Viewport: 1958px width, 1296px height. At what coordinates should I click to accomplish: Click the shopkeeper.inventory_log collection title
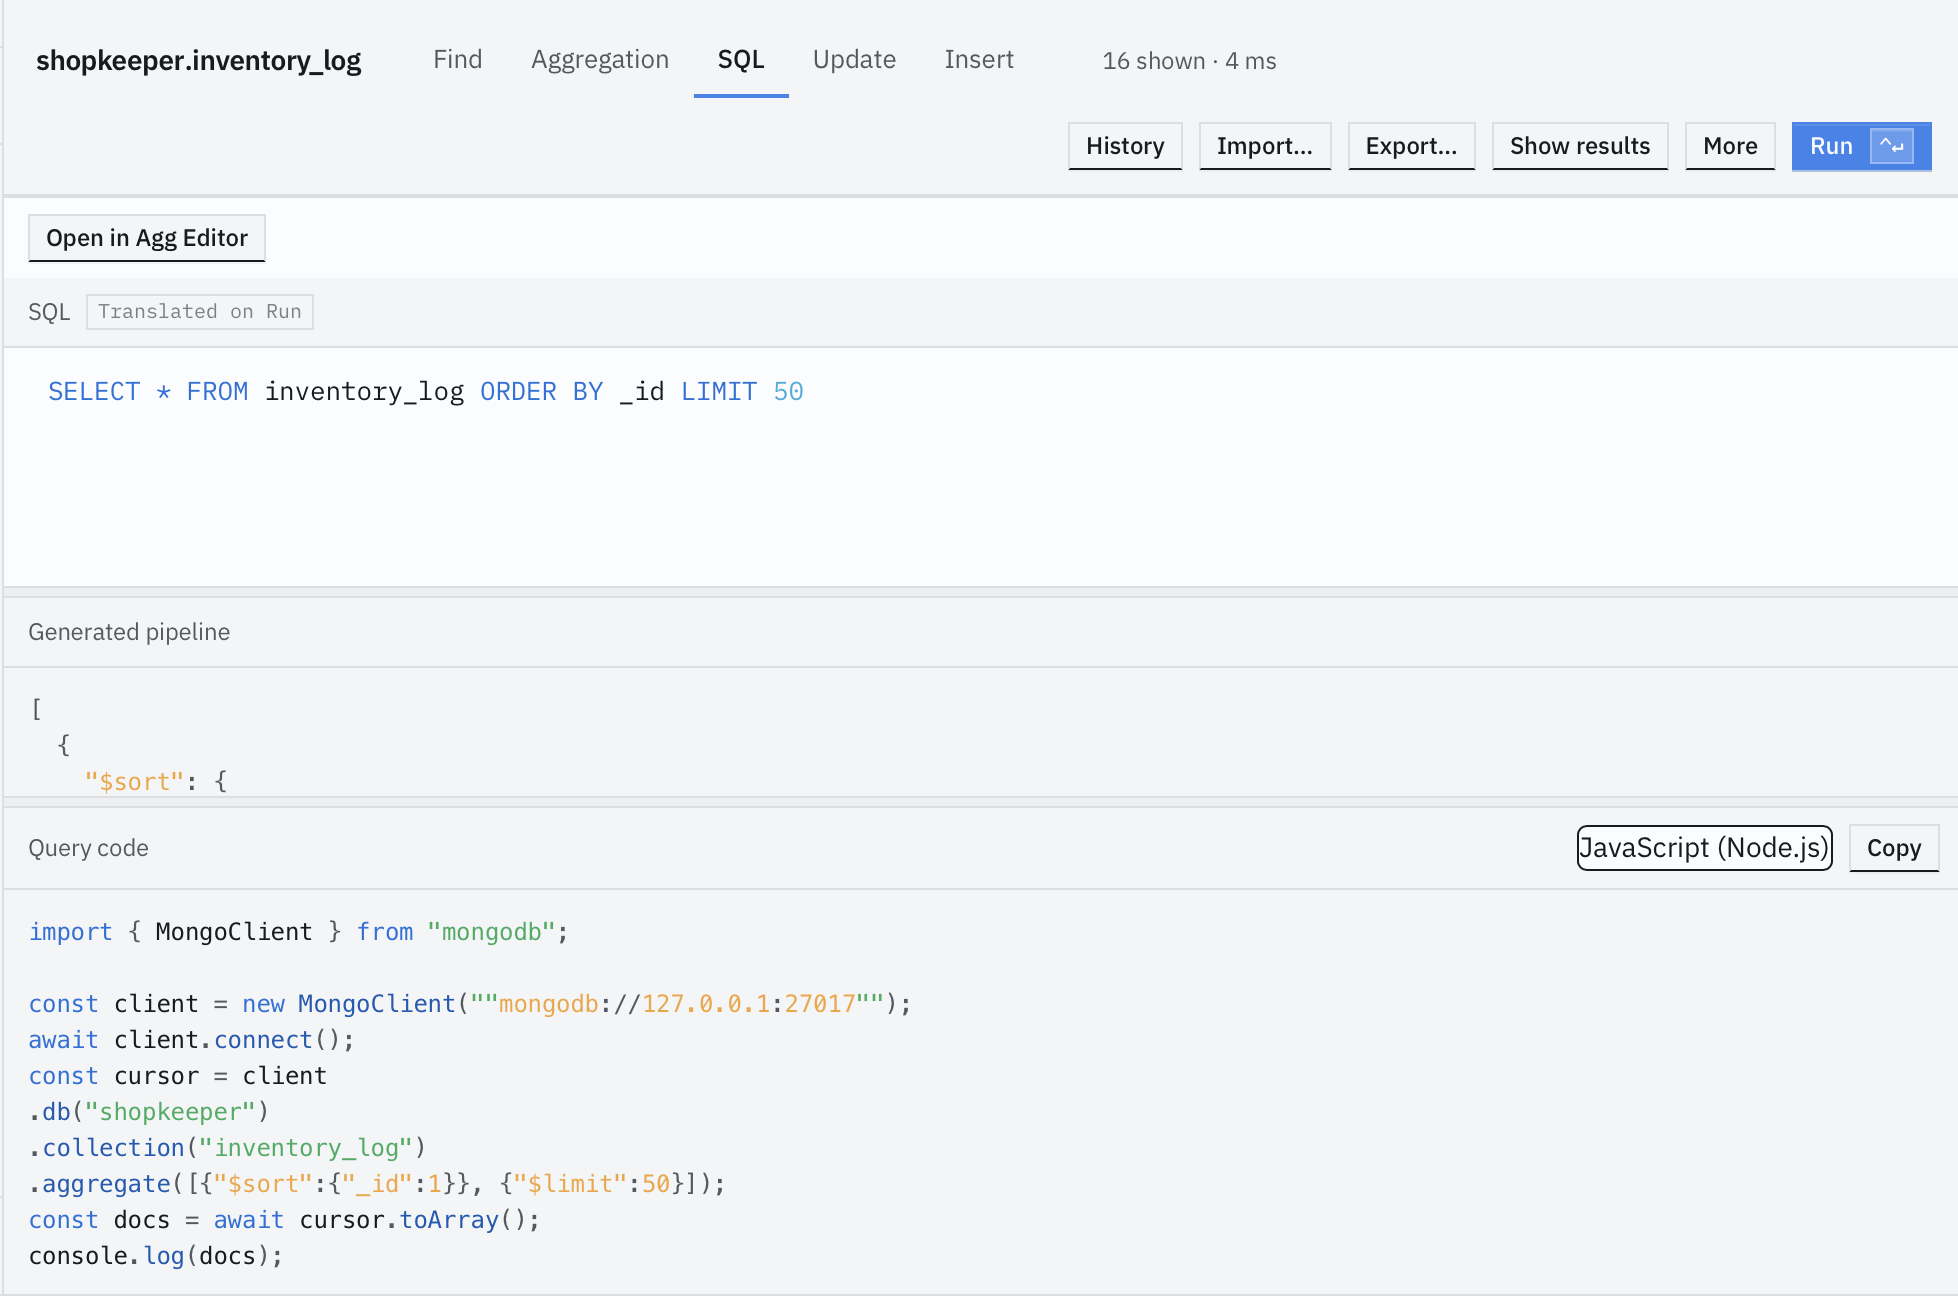pos(198,61)
